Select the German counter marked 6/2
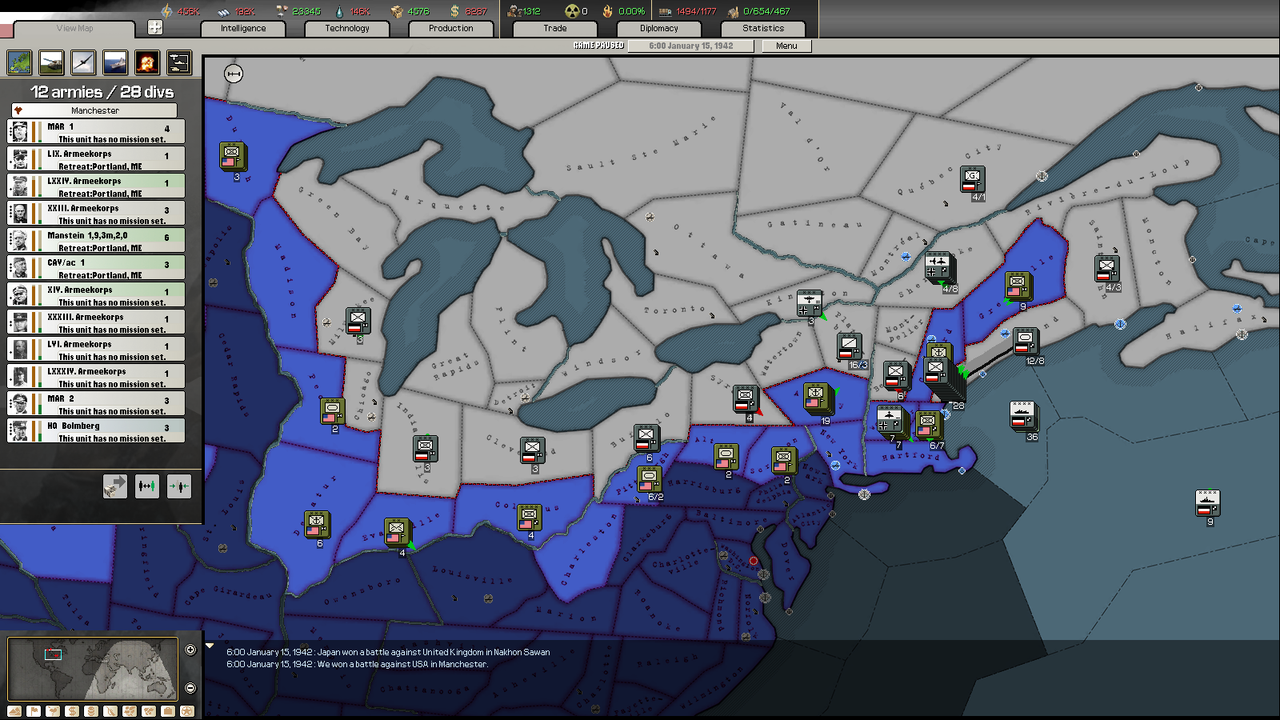The image size is (1280, 720). coord(651,479)
